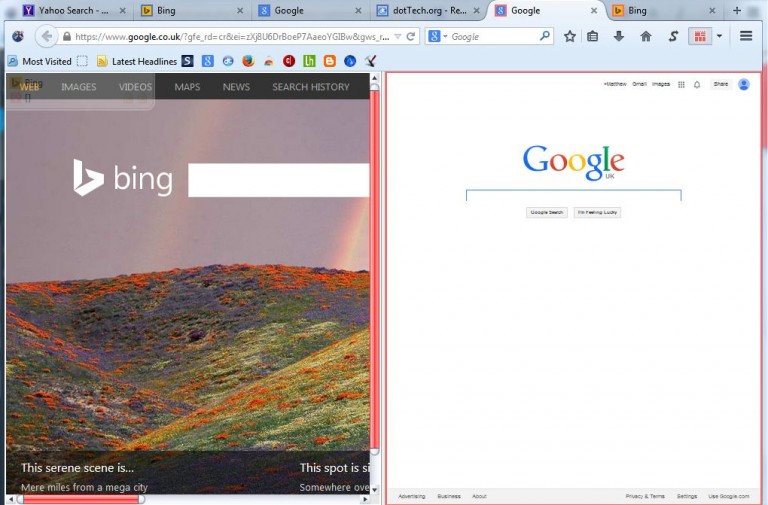Open the Downloads arrow icon

click(619, 36)
